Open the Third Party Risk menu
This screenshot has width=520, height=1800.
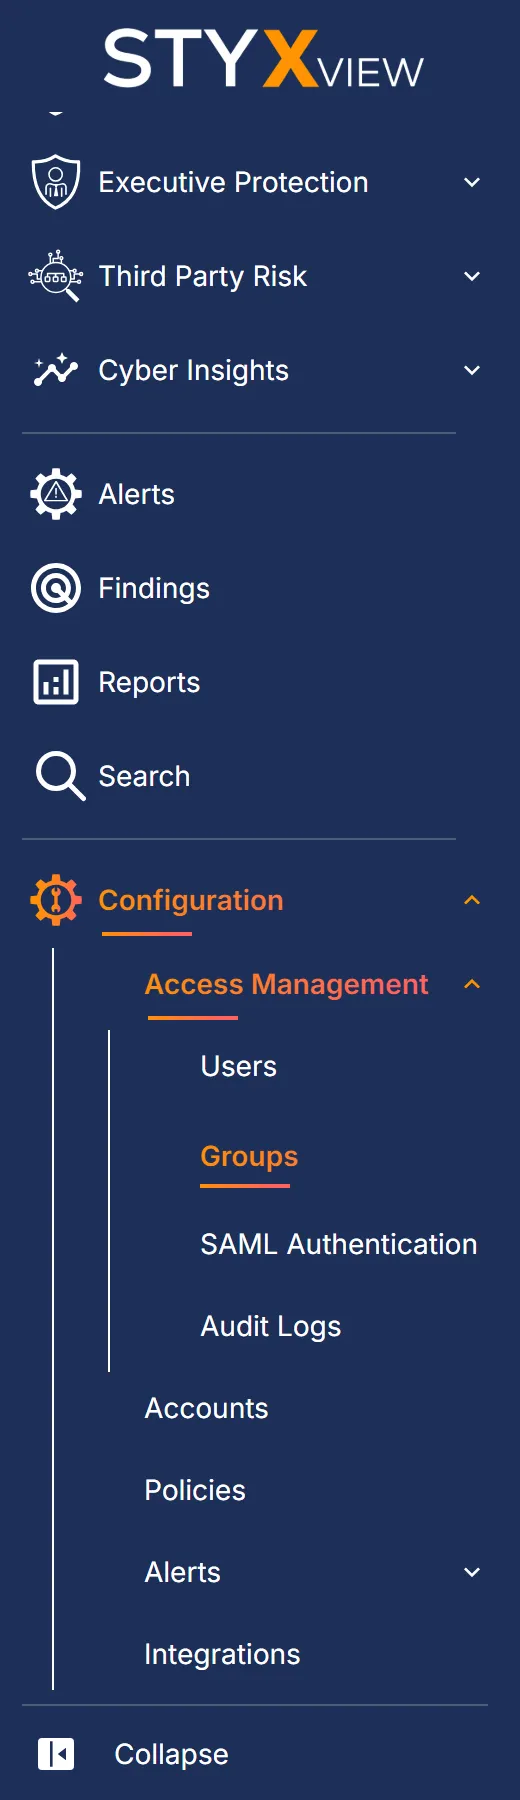202,276
